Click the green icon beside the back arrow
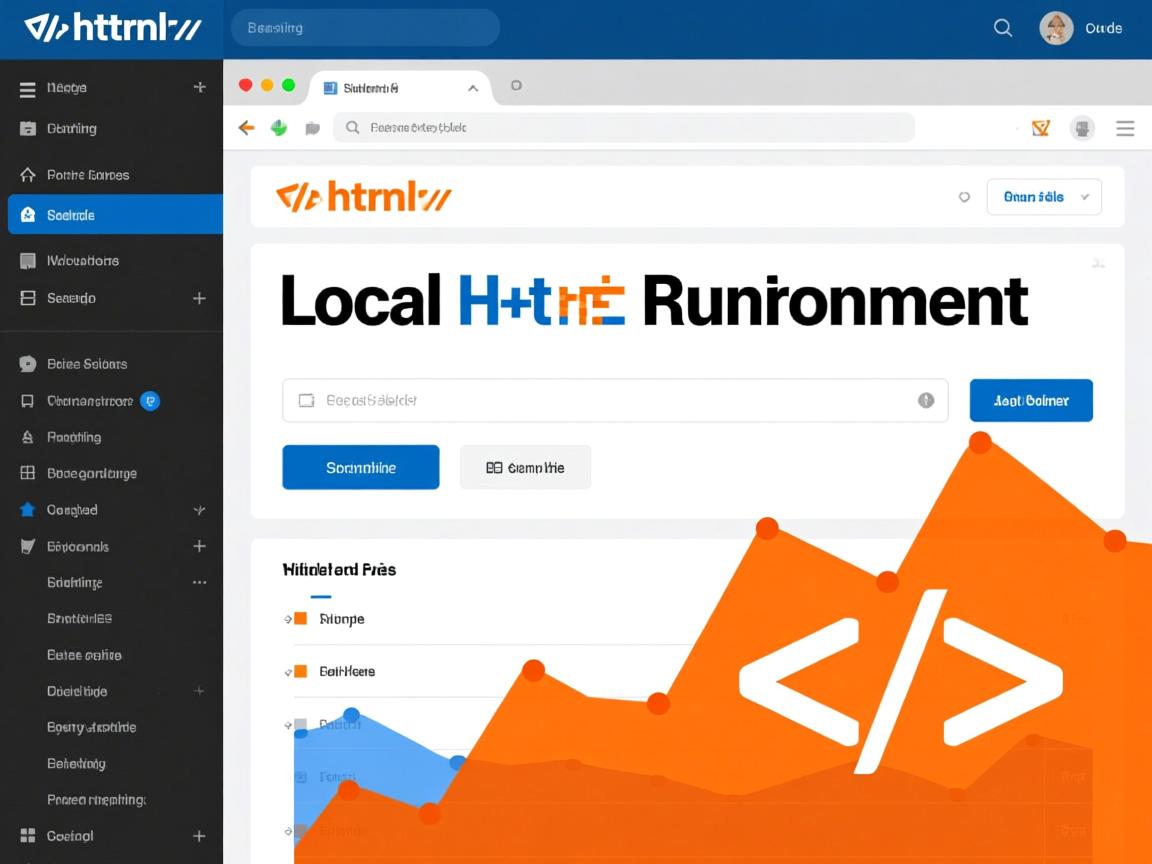This screenshot has height=864, width=1152. (x=279, y=127)
